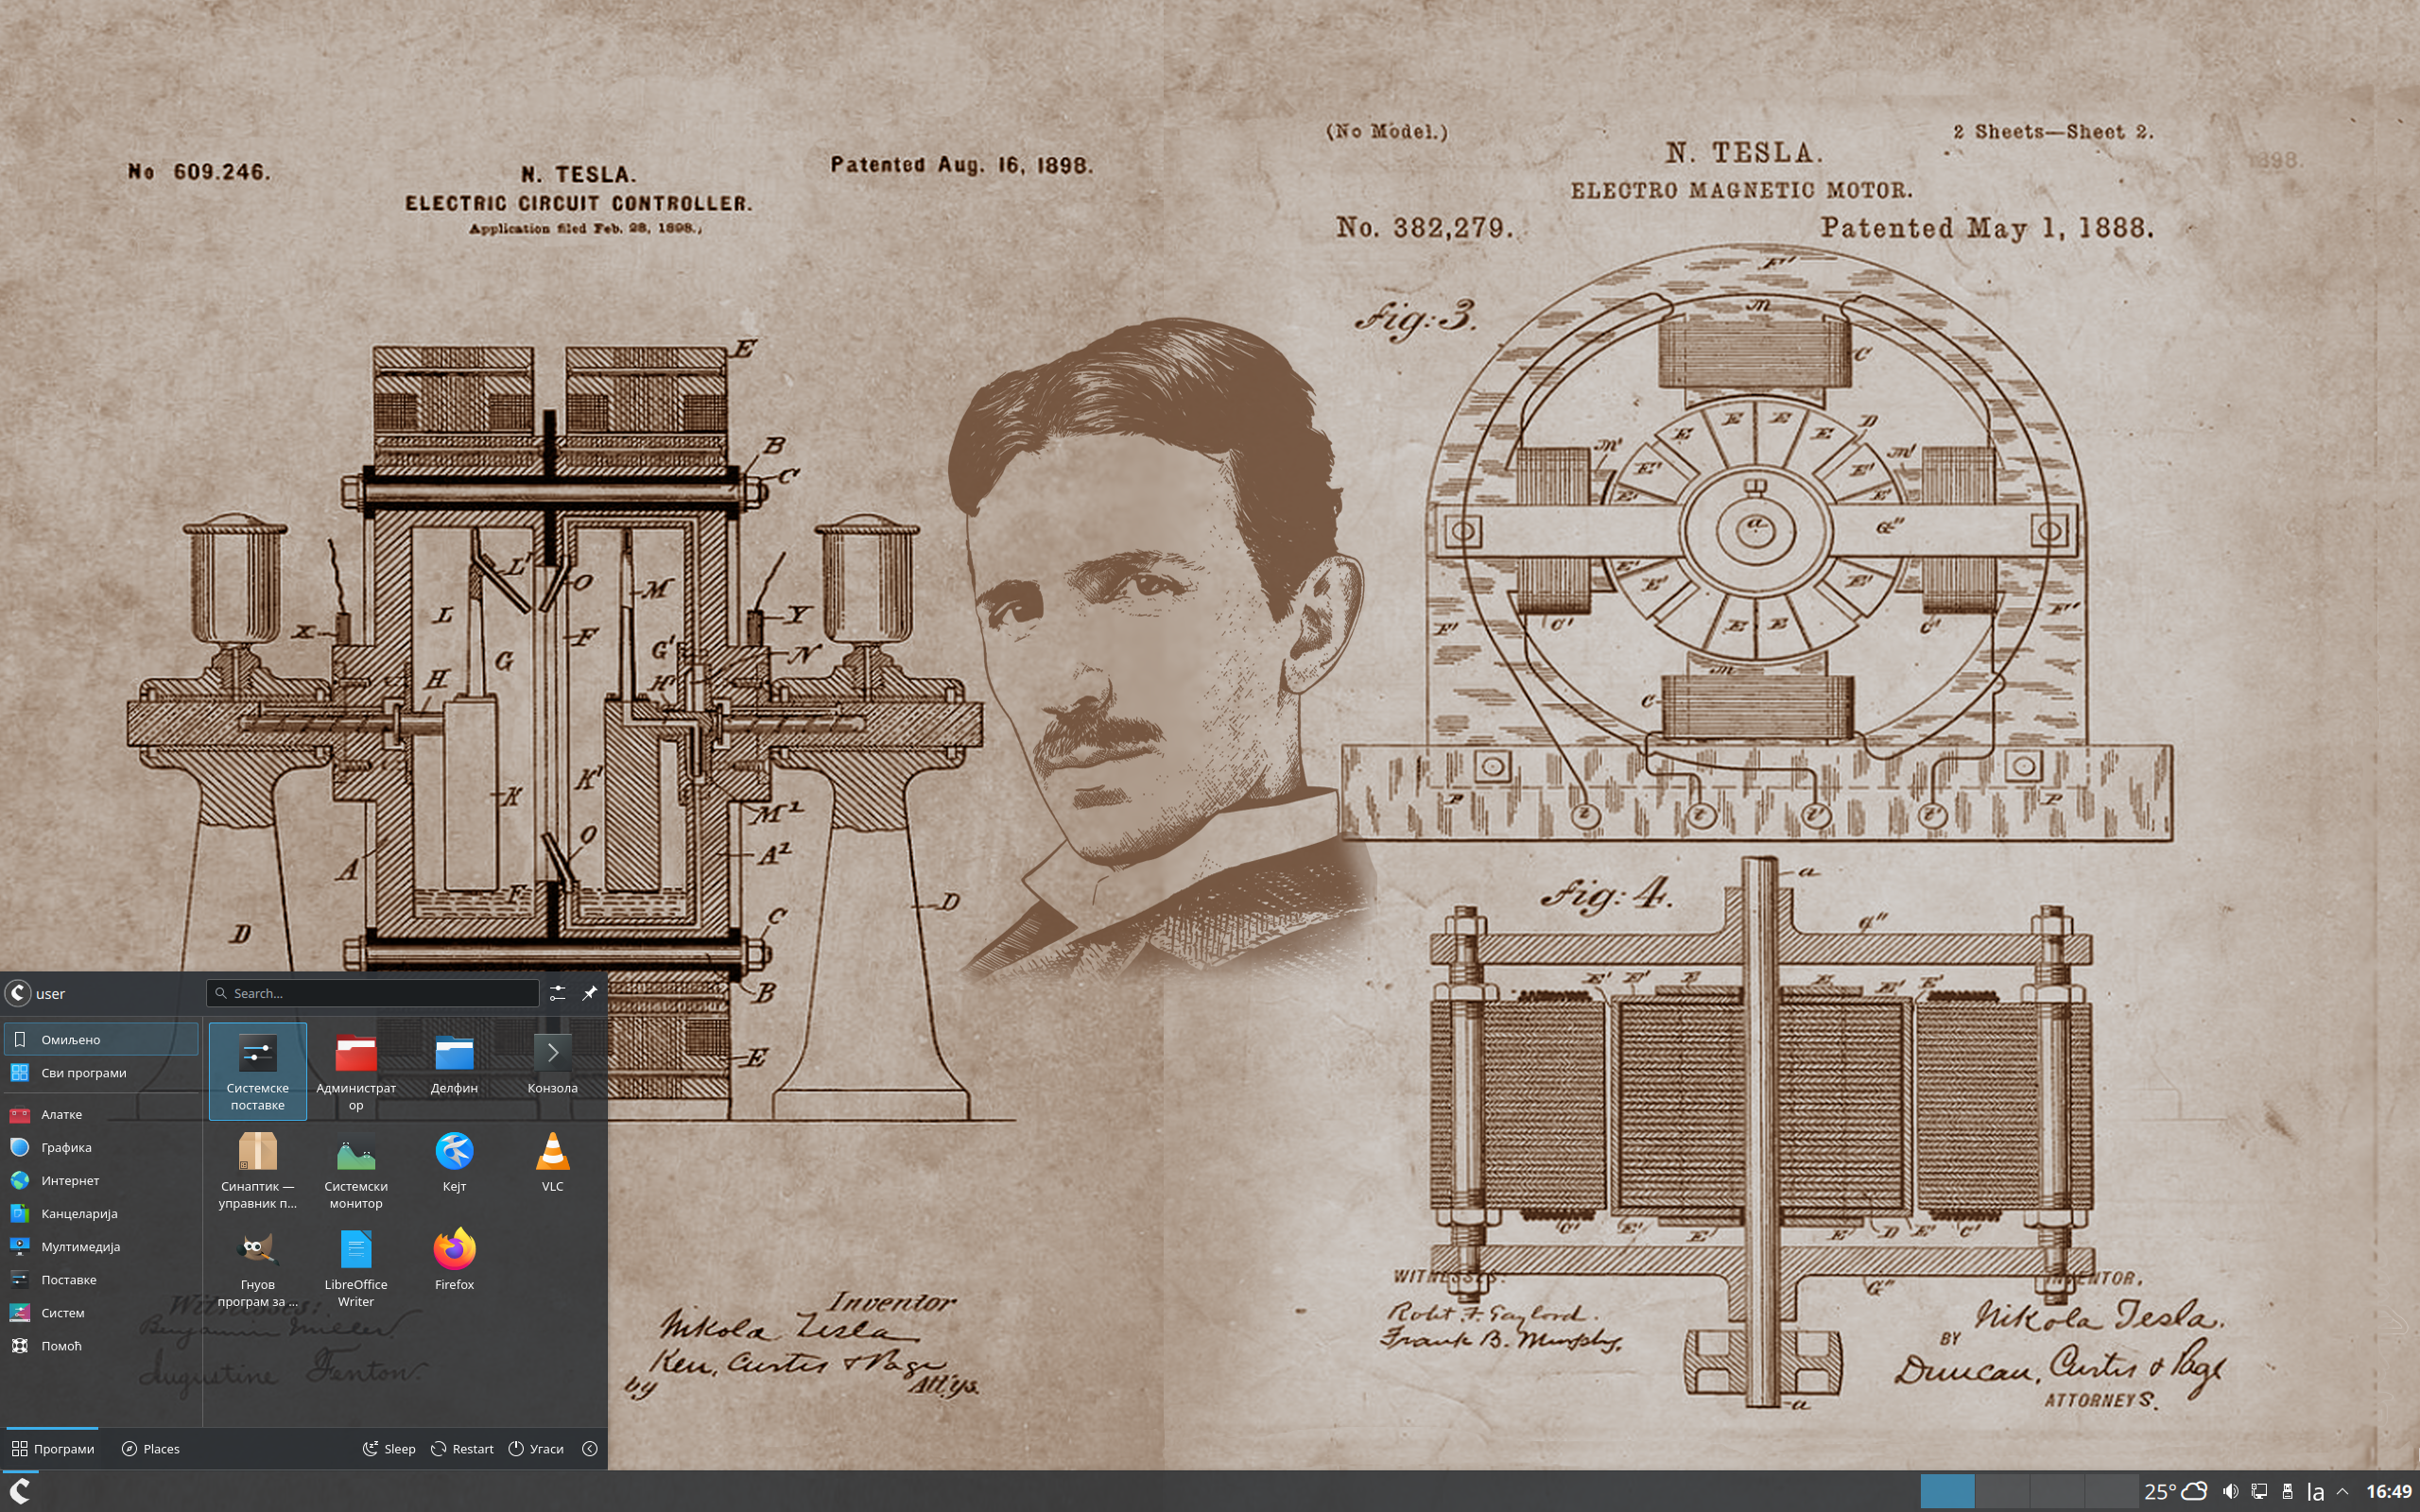Click the keyboard layout indicator
Image resolution: width=2420 pixels, height=1512 pixels.
click(x=2315, y=1491)
